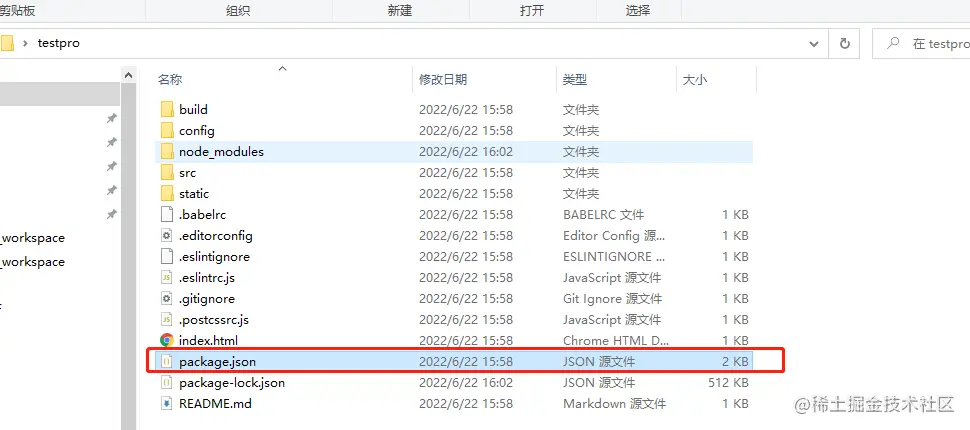Select the package-lock.json file icon
This screenshot has height=430, width=970.
click(x=166, y=383)
